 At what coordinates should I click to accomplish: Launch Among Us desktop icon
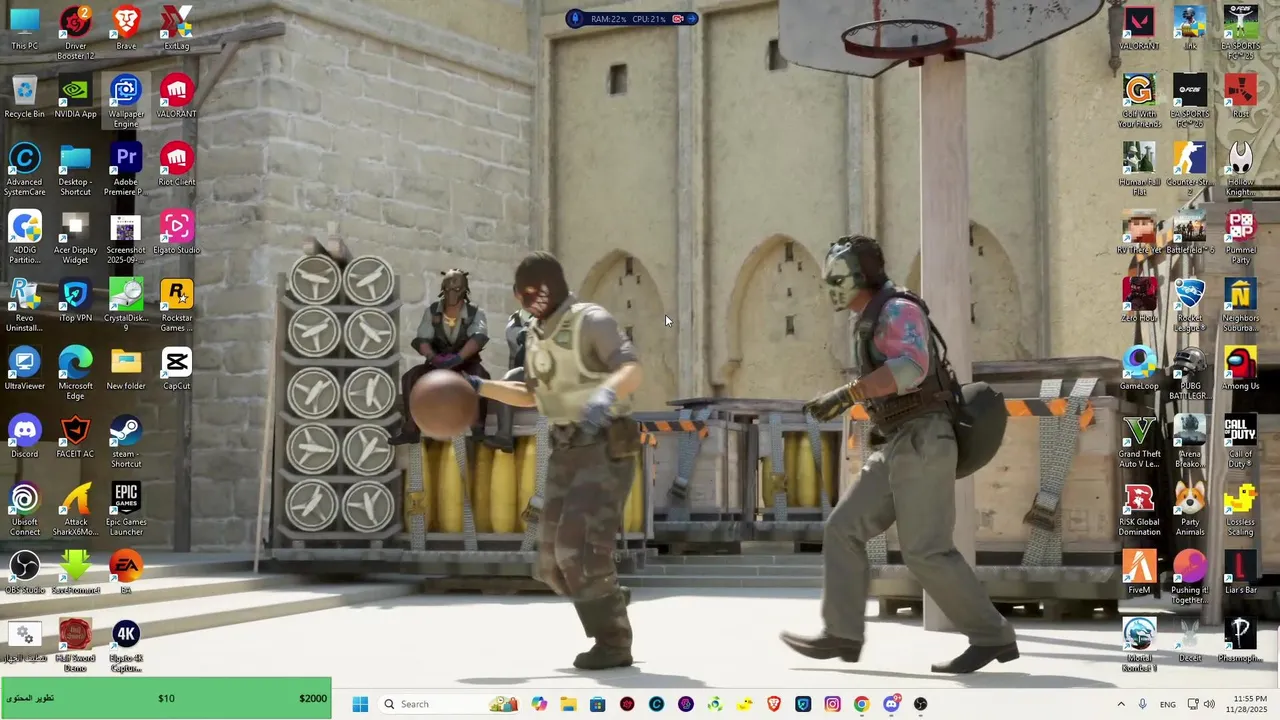[1241, 368]
